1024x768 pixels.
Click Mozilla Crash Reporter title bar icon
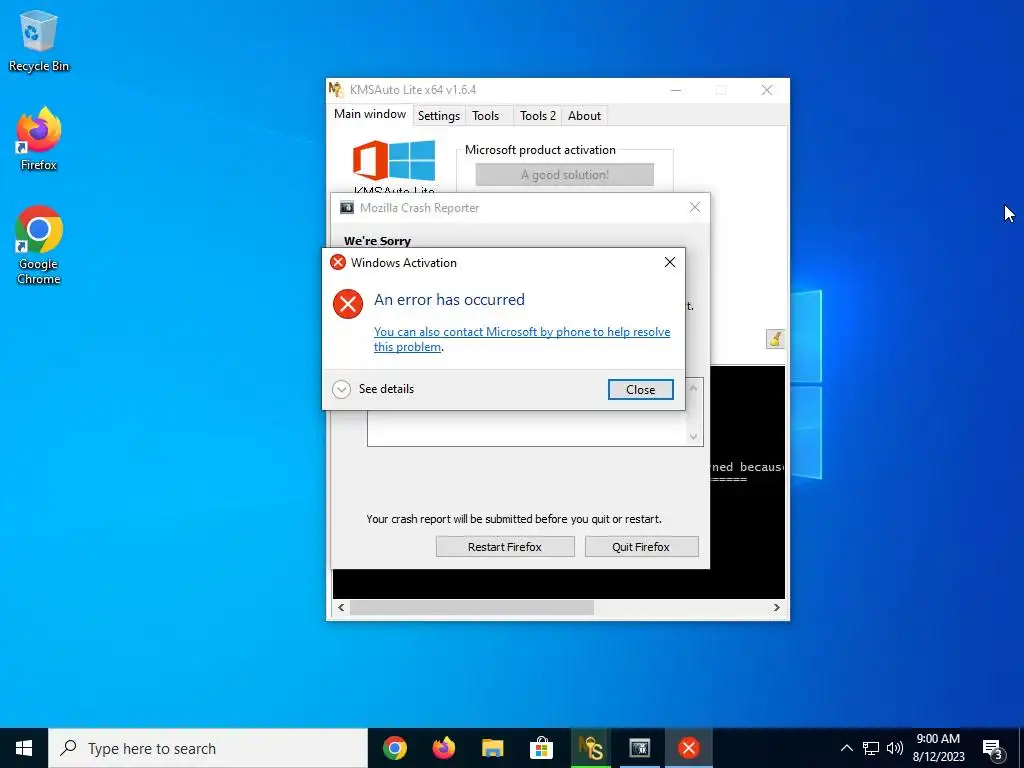[x=347, y=208]
